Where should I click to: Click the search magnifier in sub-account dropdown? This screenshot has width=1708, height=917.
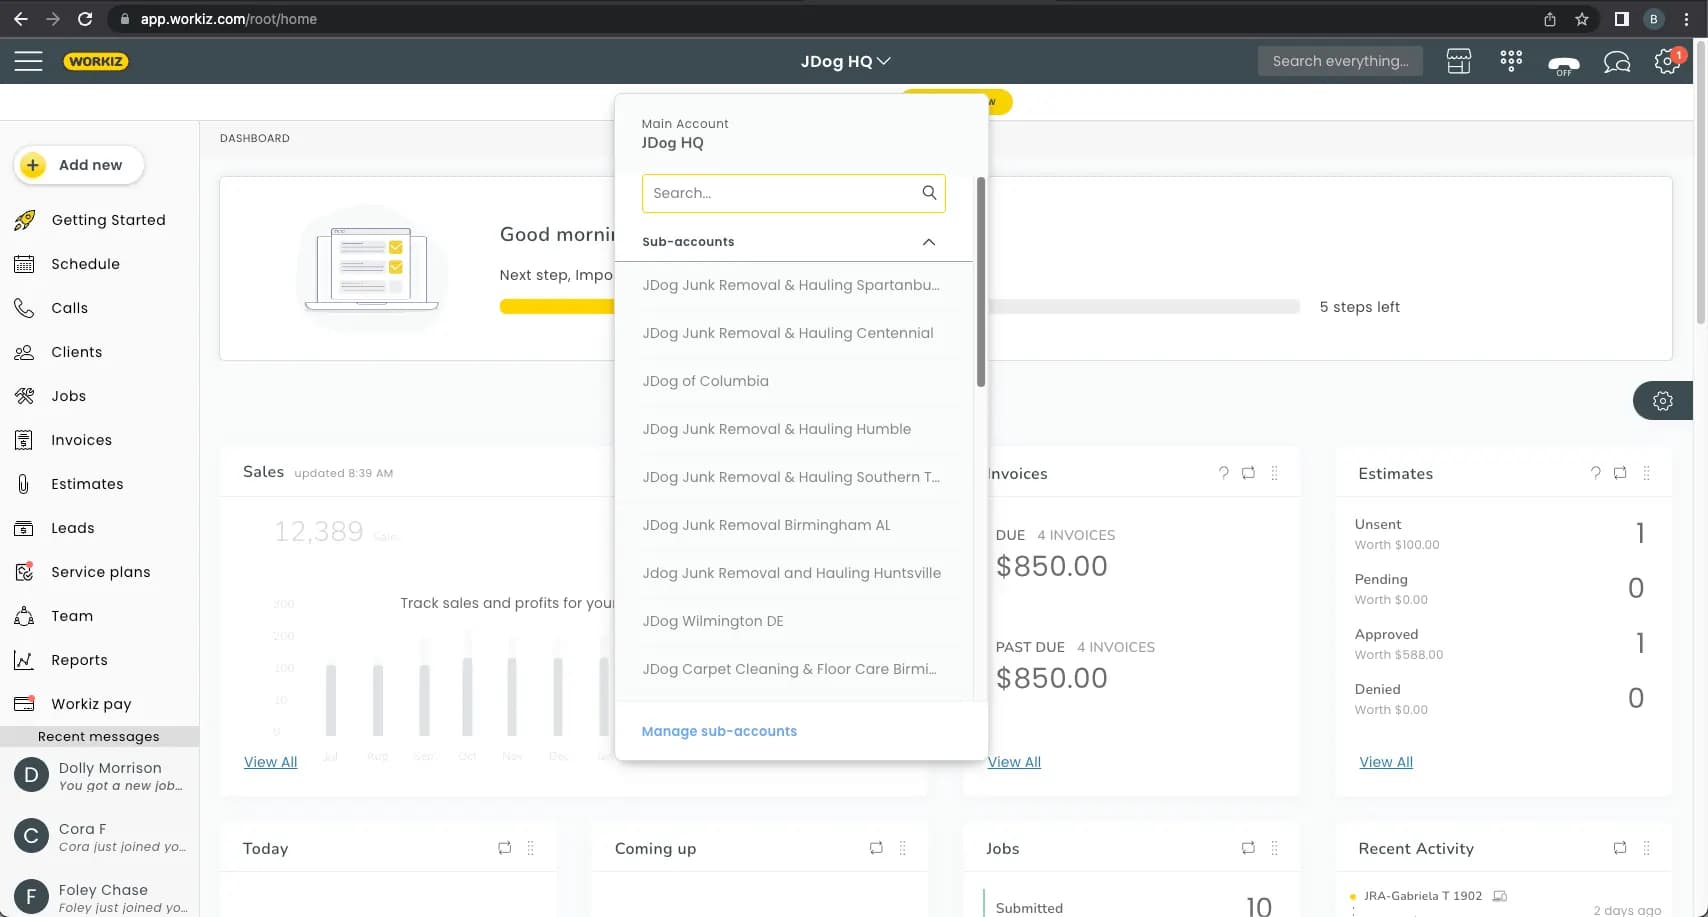(929, 193)
